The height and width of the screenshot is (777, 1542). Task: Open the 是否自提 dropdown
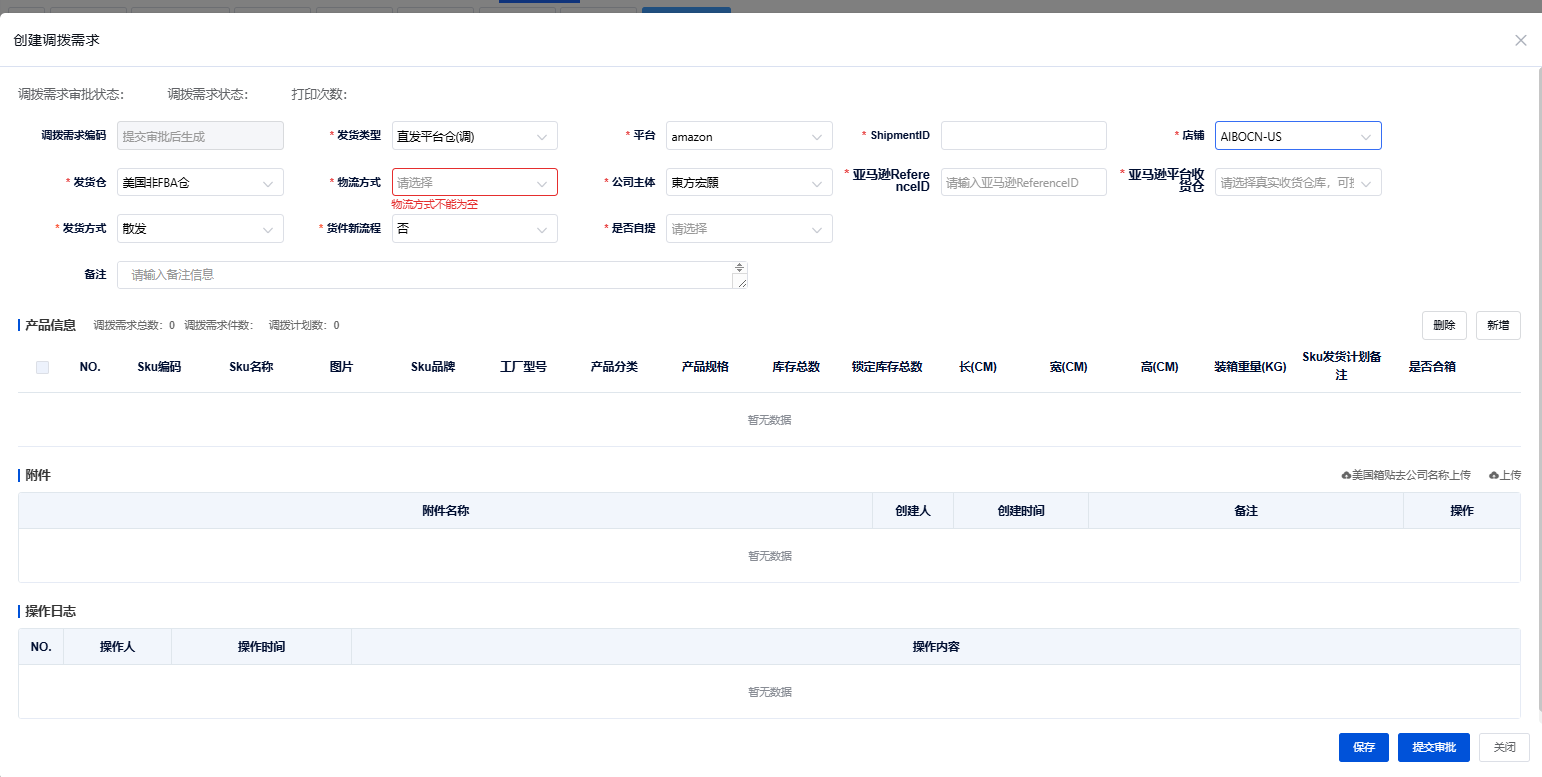[x=748, y=229]
